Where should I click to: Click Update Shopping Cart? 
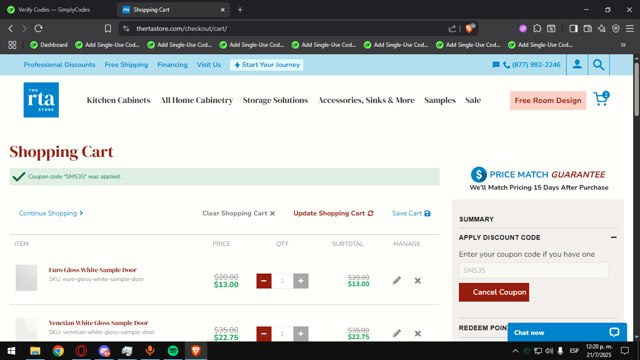(333, 213)
